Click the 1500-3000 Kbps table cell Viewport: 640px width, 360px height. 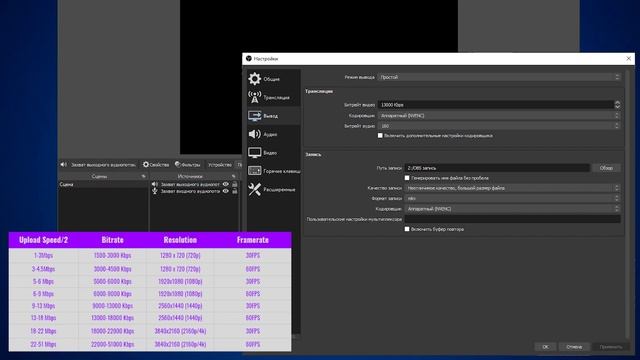(x=112, y=256)
